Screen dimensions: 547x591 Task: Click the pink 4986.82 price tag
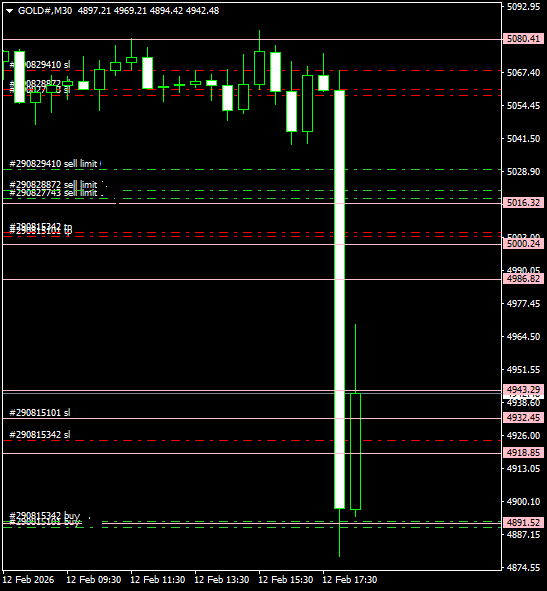tap(523, 279)
